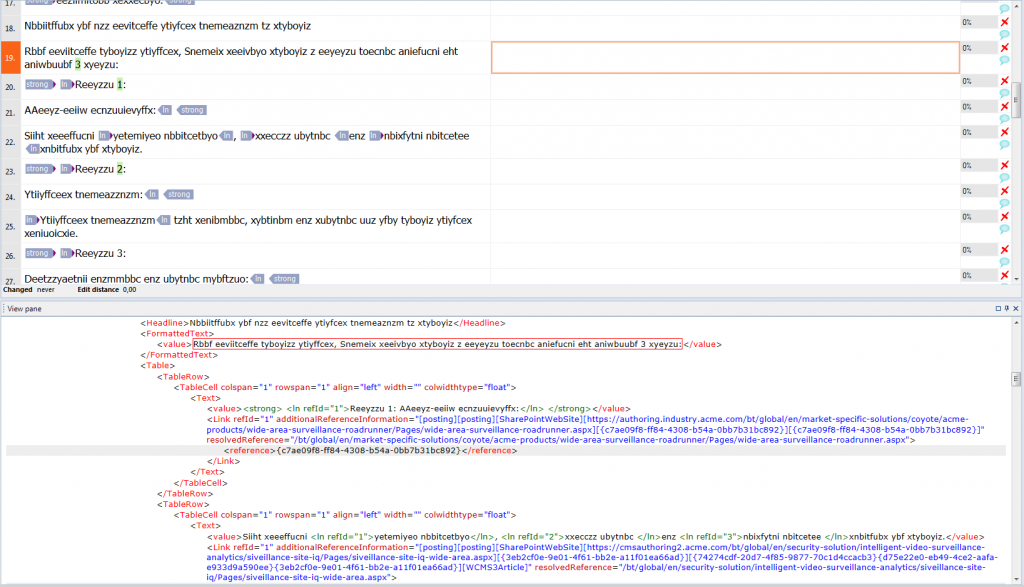The width and height of the screenshot is (1024, 587).
Task: Close the View pane with its X icon
Action: tap(1016, 308)
